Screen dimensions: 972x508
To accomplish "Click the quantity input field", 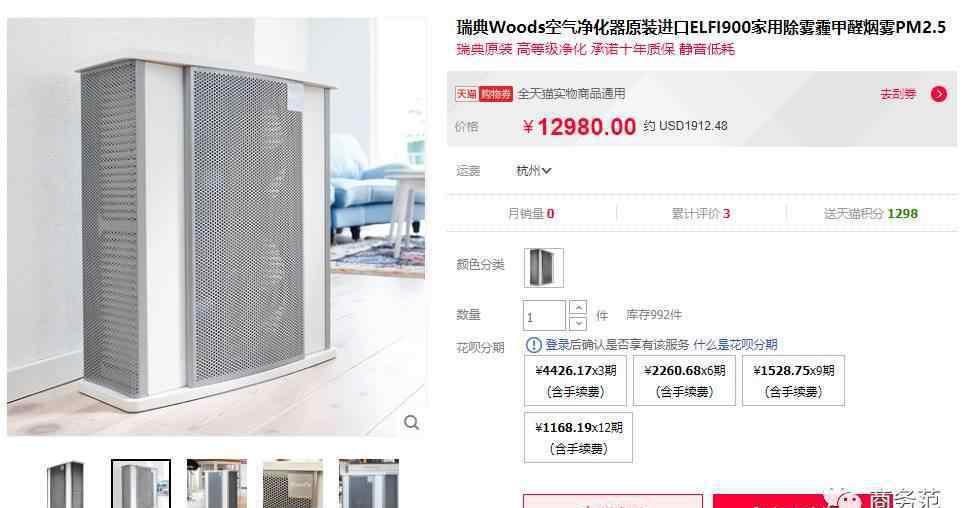I will click(544, 316).
